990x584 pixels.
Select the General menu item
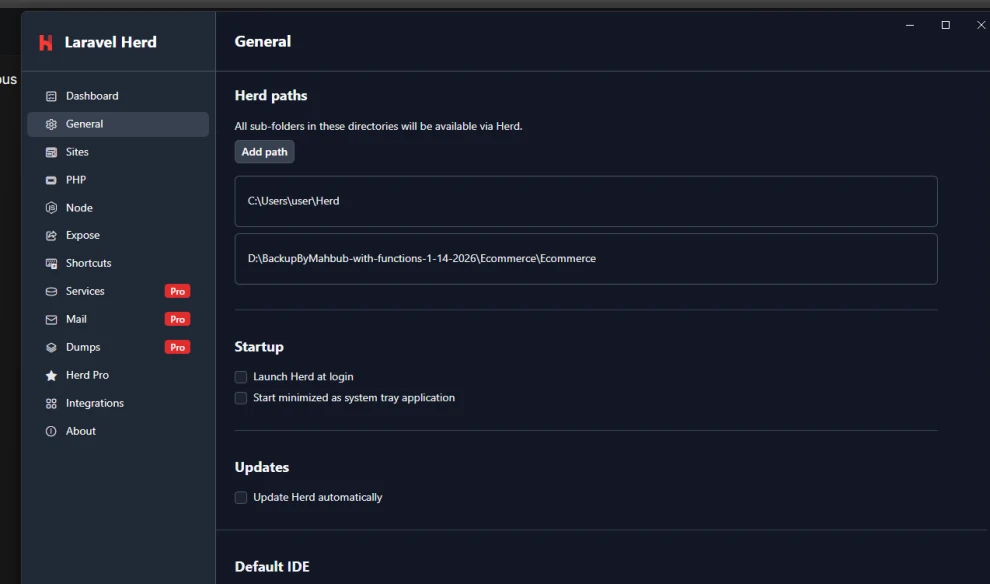pos(118,124)
